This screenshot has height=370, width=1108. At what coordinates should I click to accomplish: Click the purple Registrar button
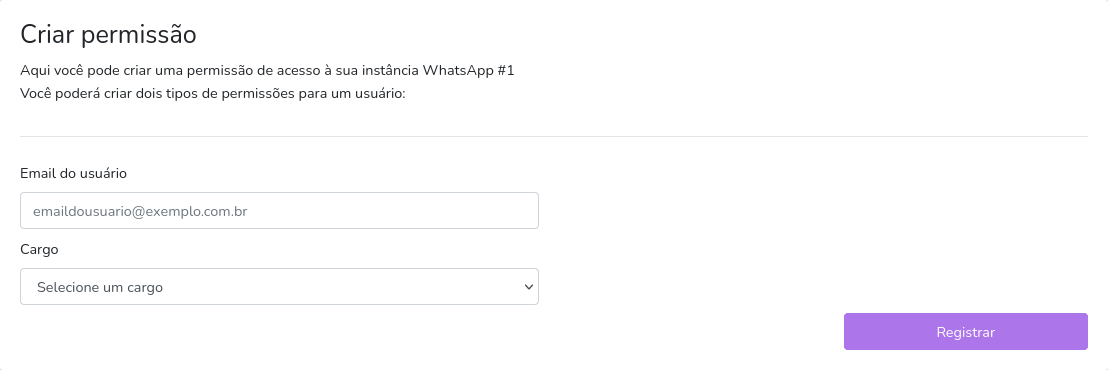[x=965, y=332]
